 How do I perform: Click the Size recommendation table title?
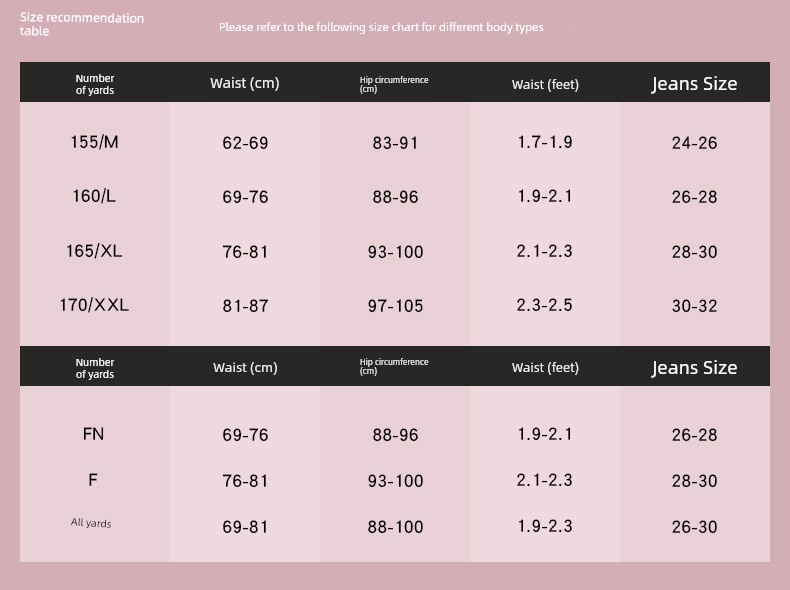[x=82, y=24]
